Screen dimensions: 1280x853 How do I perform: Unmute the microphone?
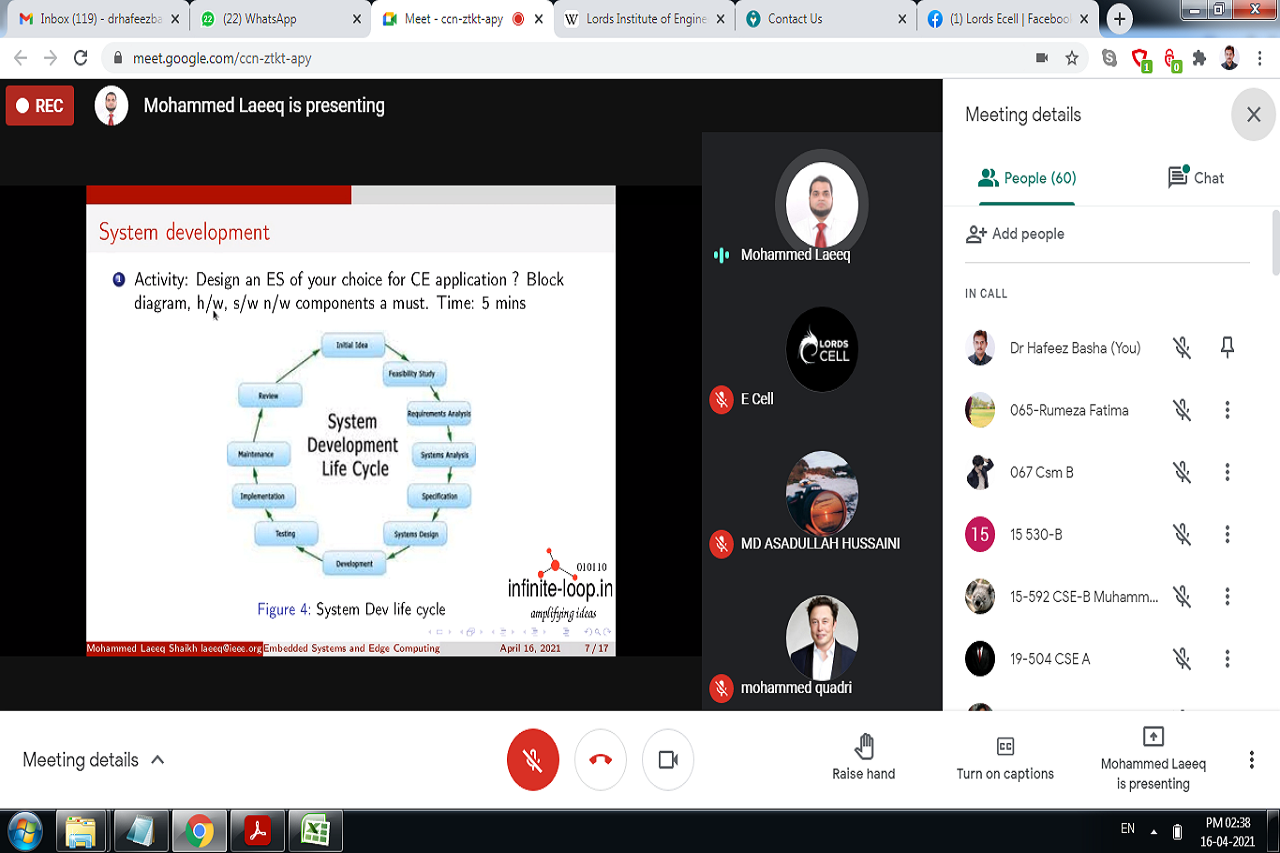tap(533, 760)
